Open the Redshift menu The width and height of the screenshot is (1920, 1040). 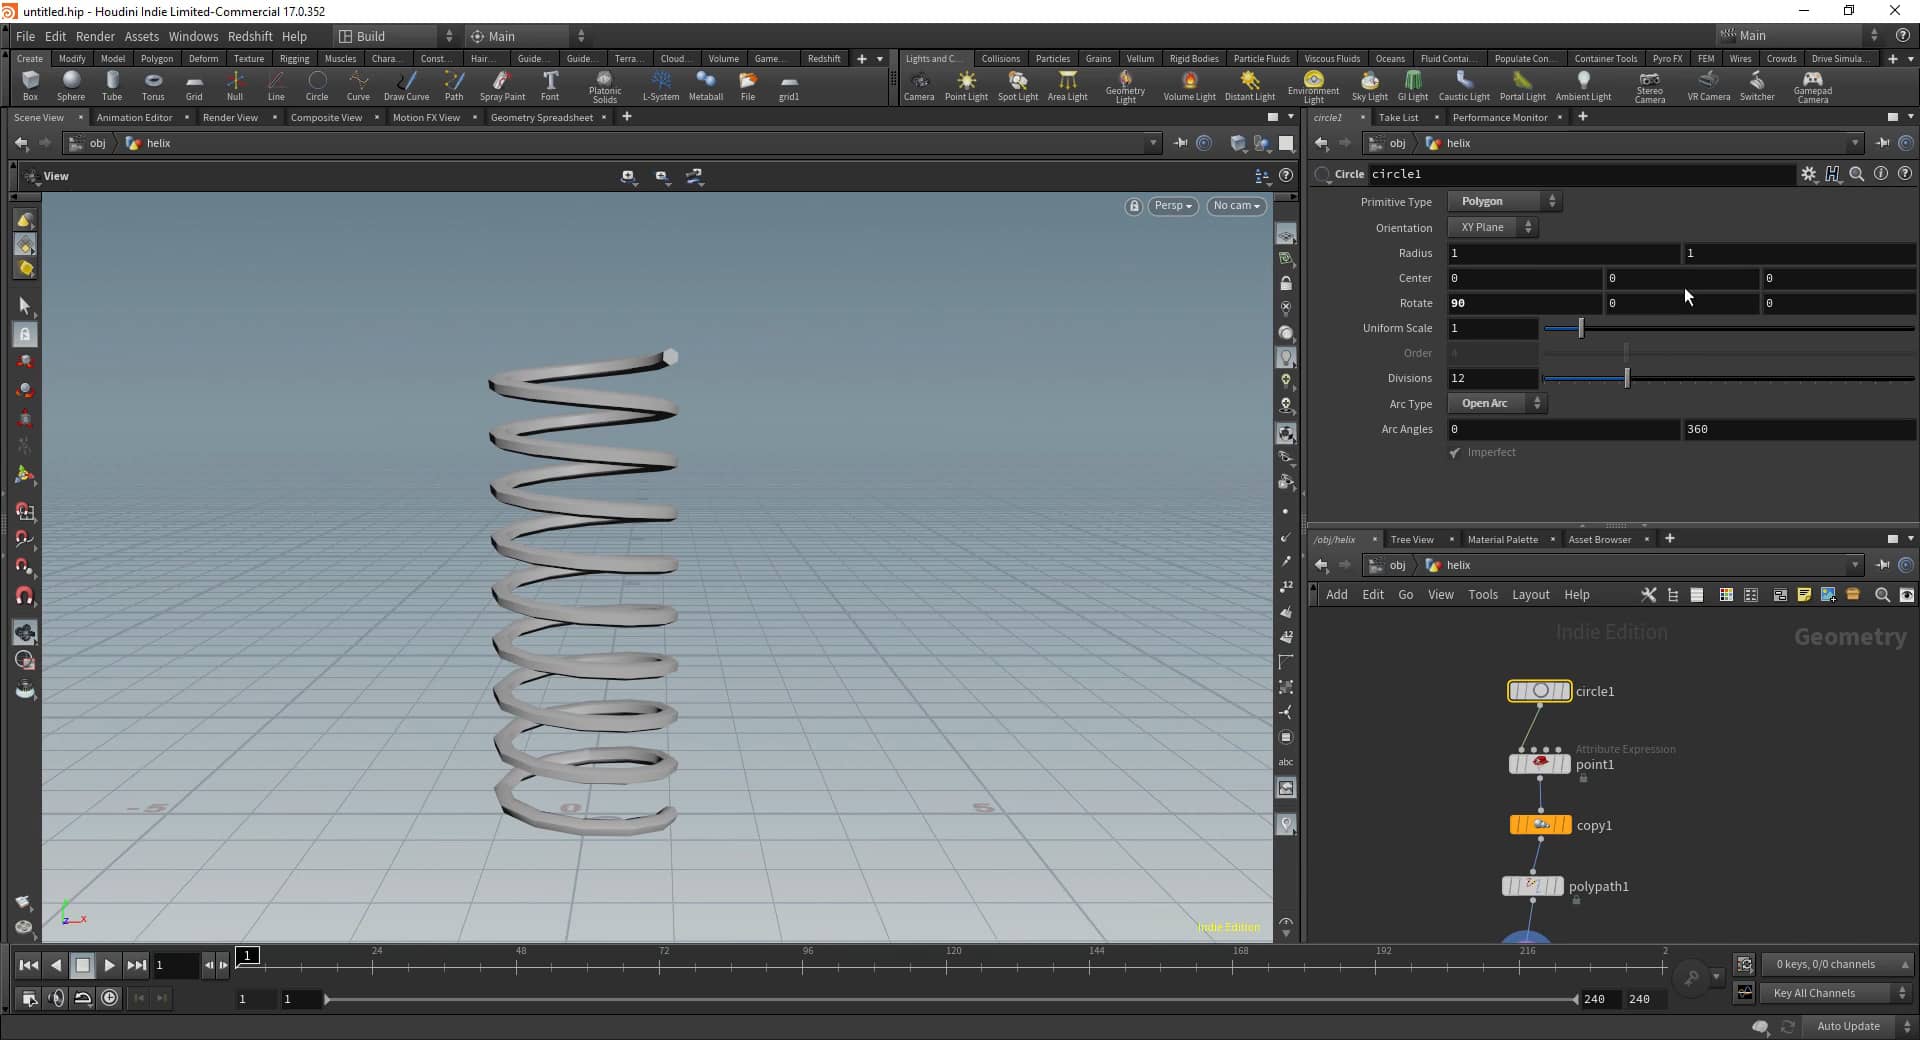(x=250, y=36)
